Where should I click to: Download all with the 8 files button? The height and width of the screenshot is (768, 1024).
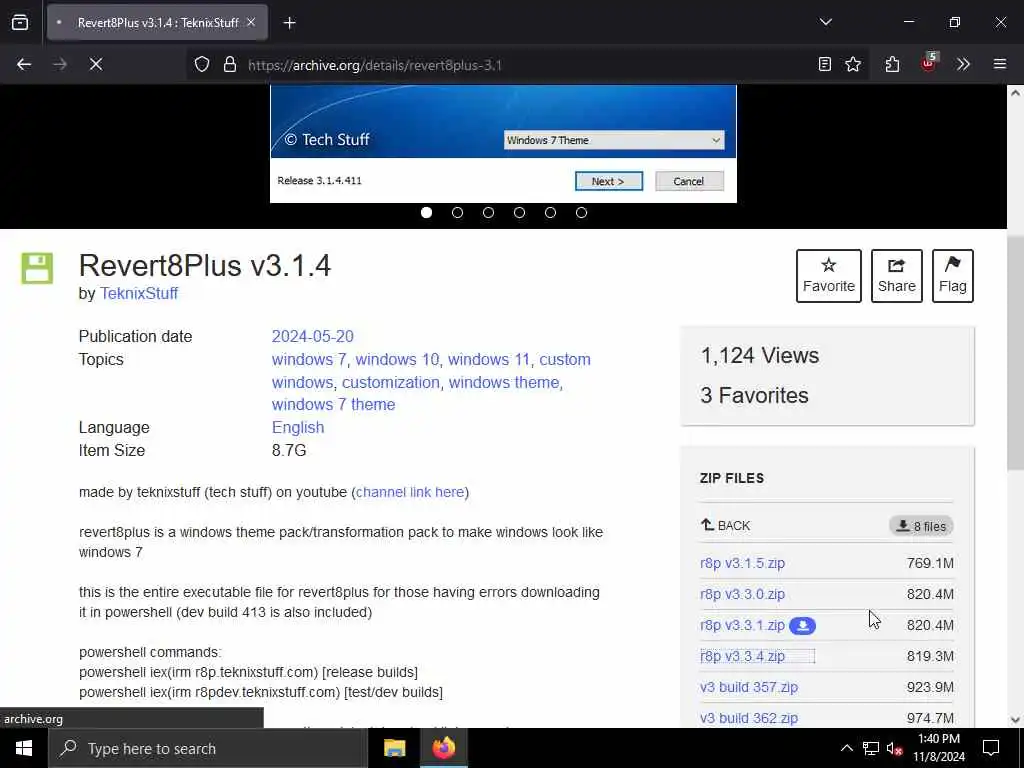pyautogui.click(x=921, y=526)
